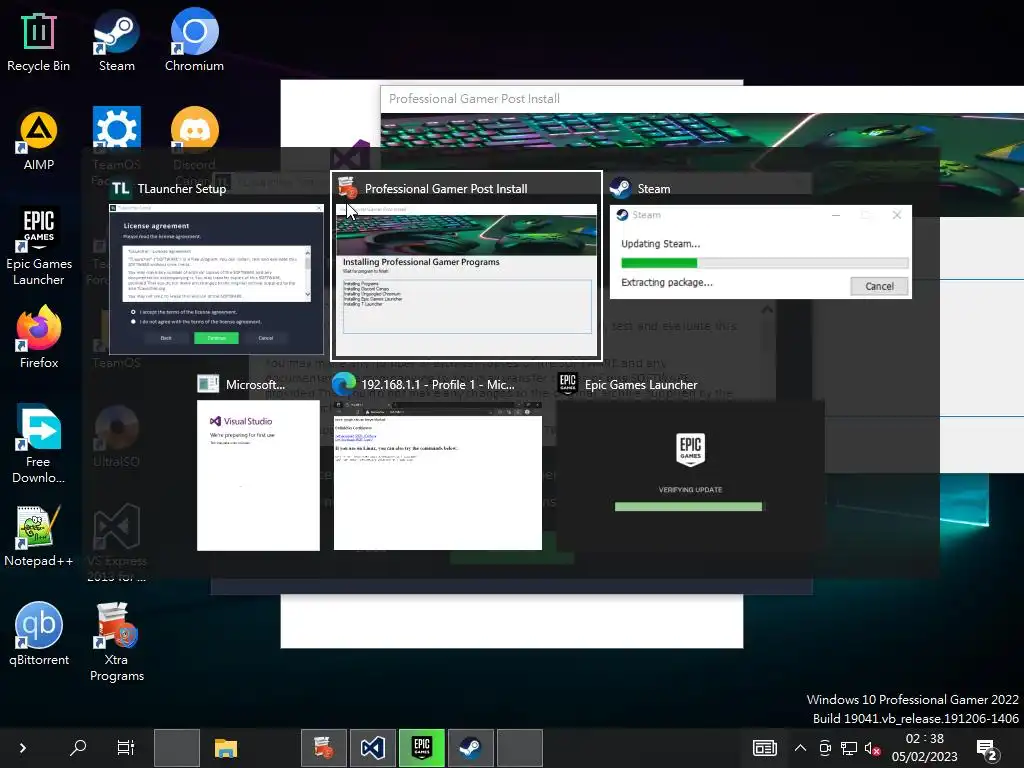Click the Steam taskbar button
1024x768 pixels.
point(471,748)
